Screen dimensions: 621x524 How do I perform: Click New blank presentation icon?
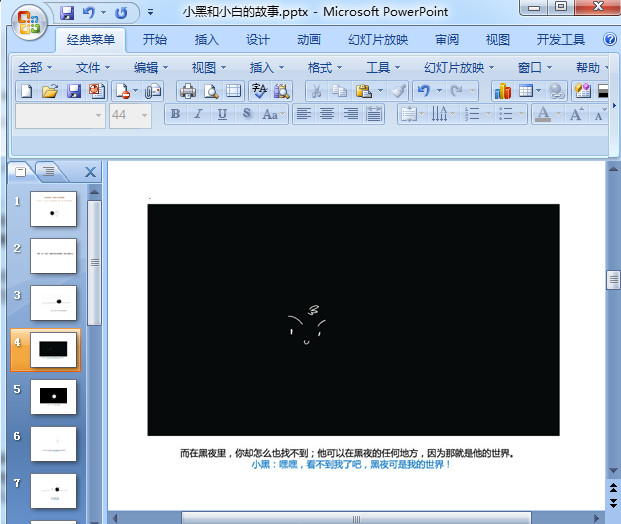coord(27,91)
